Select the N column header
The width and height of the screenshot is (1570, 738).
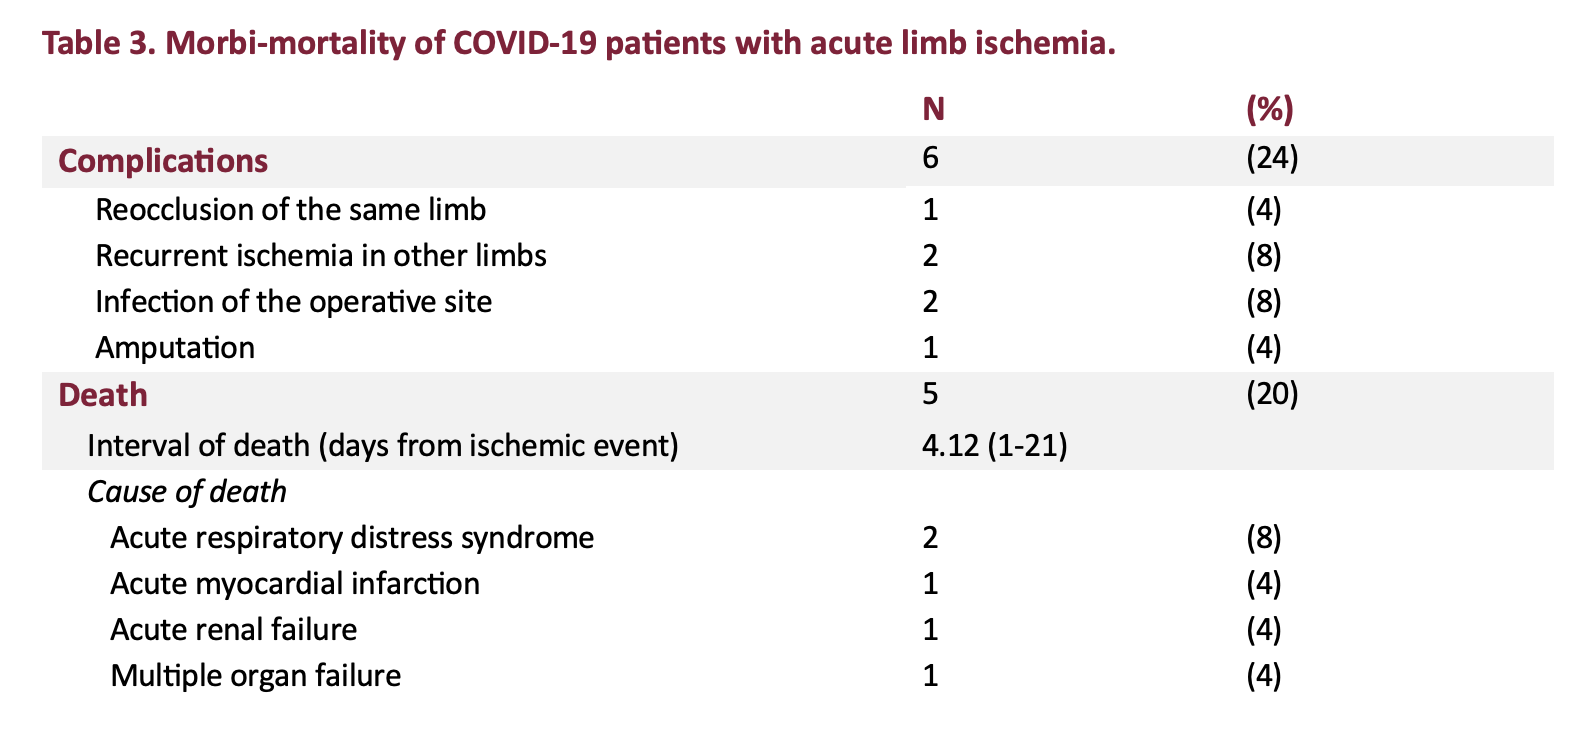click(933, 109)
